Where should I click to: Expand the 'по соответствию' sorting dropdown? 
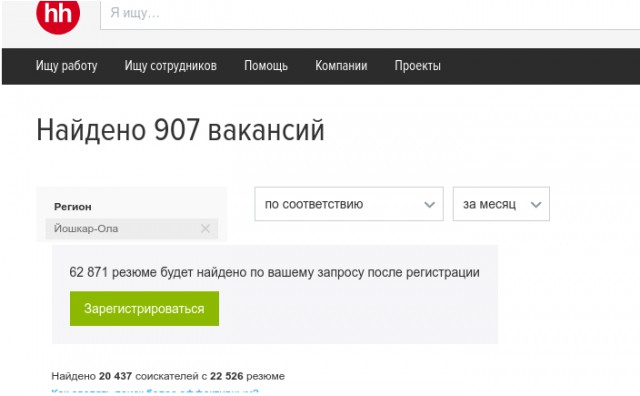coord(349,204)
